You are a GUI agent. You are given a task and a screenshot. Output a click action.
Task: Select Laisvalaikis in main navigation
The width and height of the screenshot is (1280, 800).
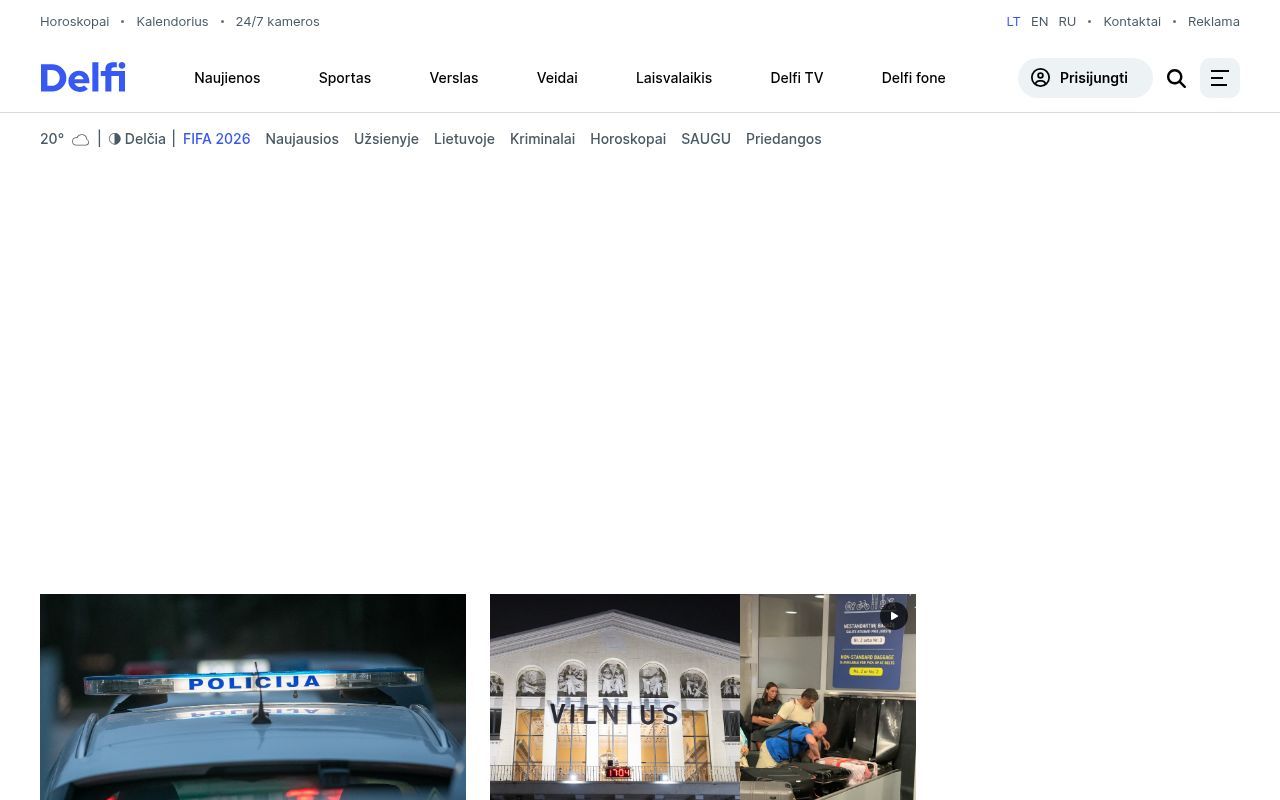(674, 78)
